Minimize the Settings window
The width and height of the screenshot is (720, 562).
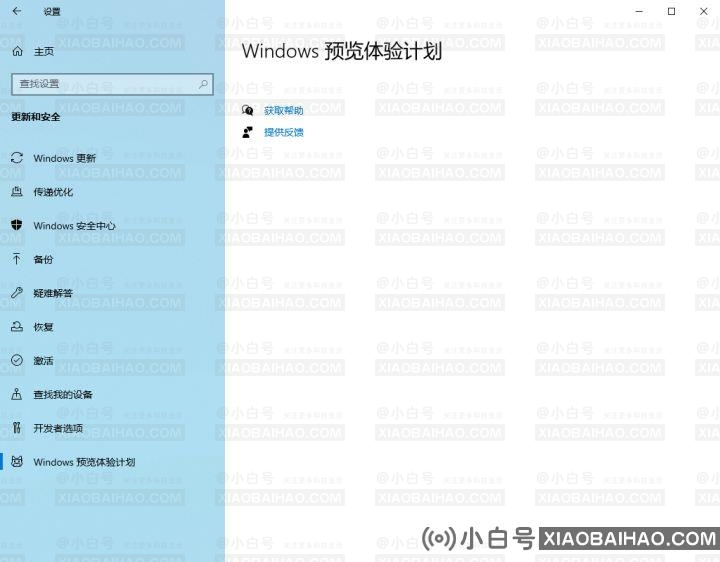[639, 11]
